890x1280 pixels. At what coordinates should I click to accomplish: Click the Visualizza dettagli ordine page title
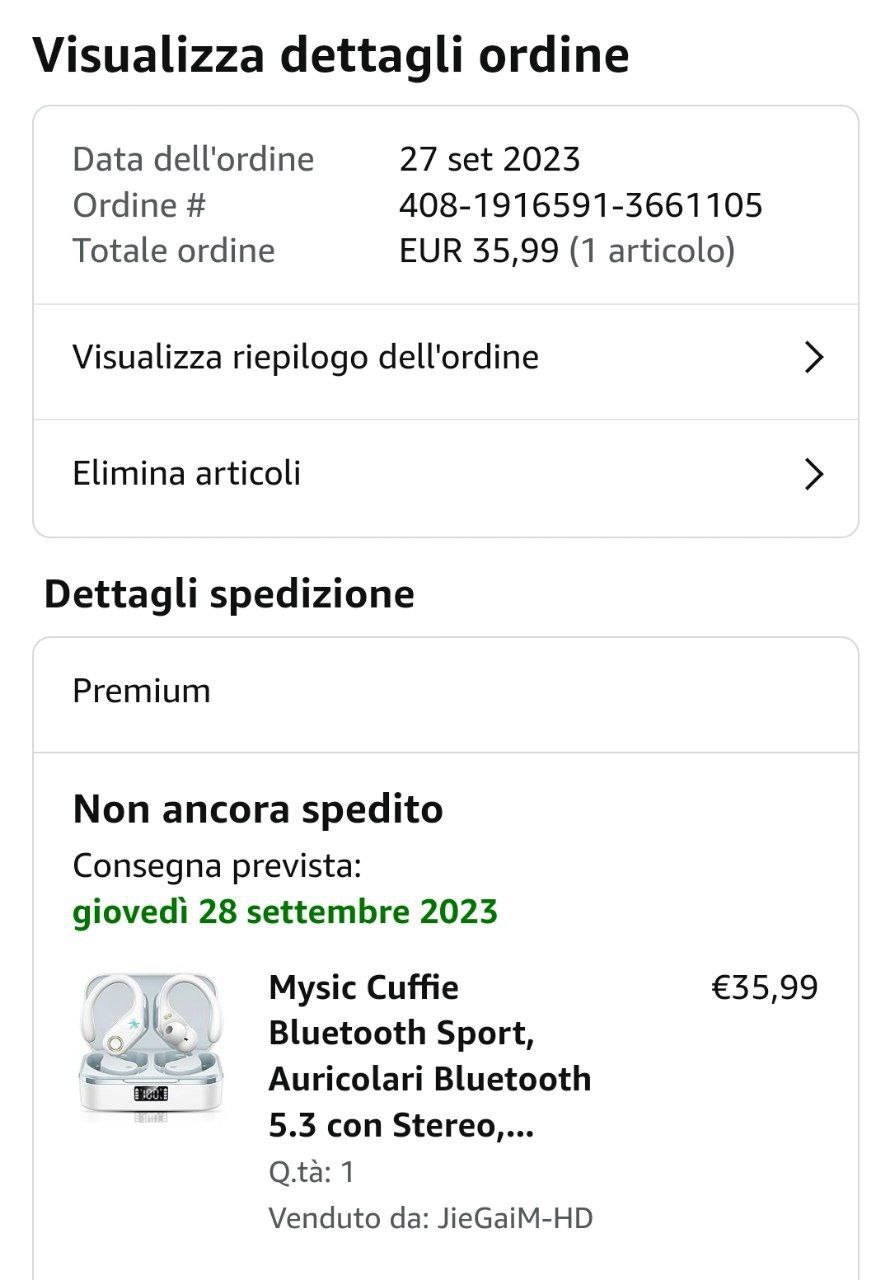331,54
